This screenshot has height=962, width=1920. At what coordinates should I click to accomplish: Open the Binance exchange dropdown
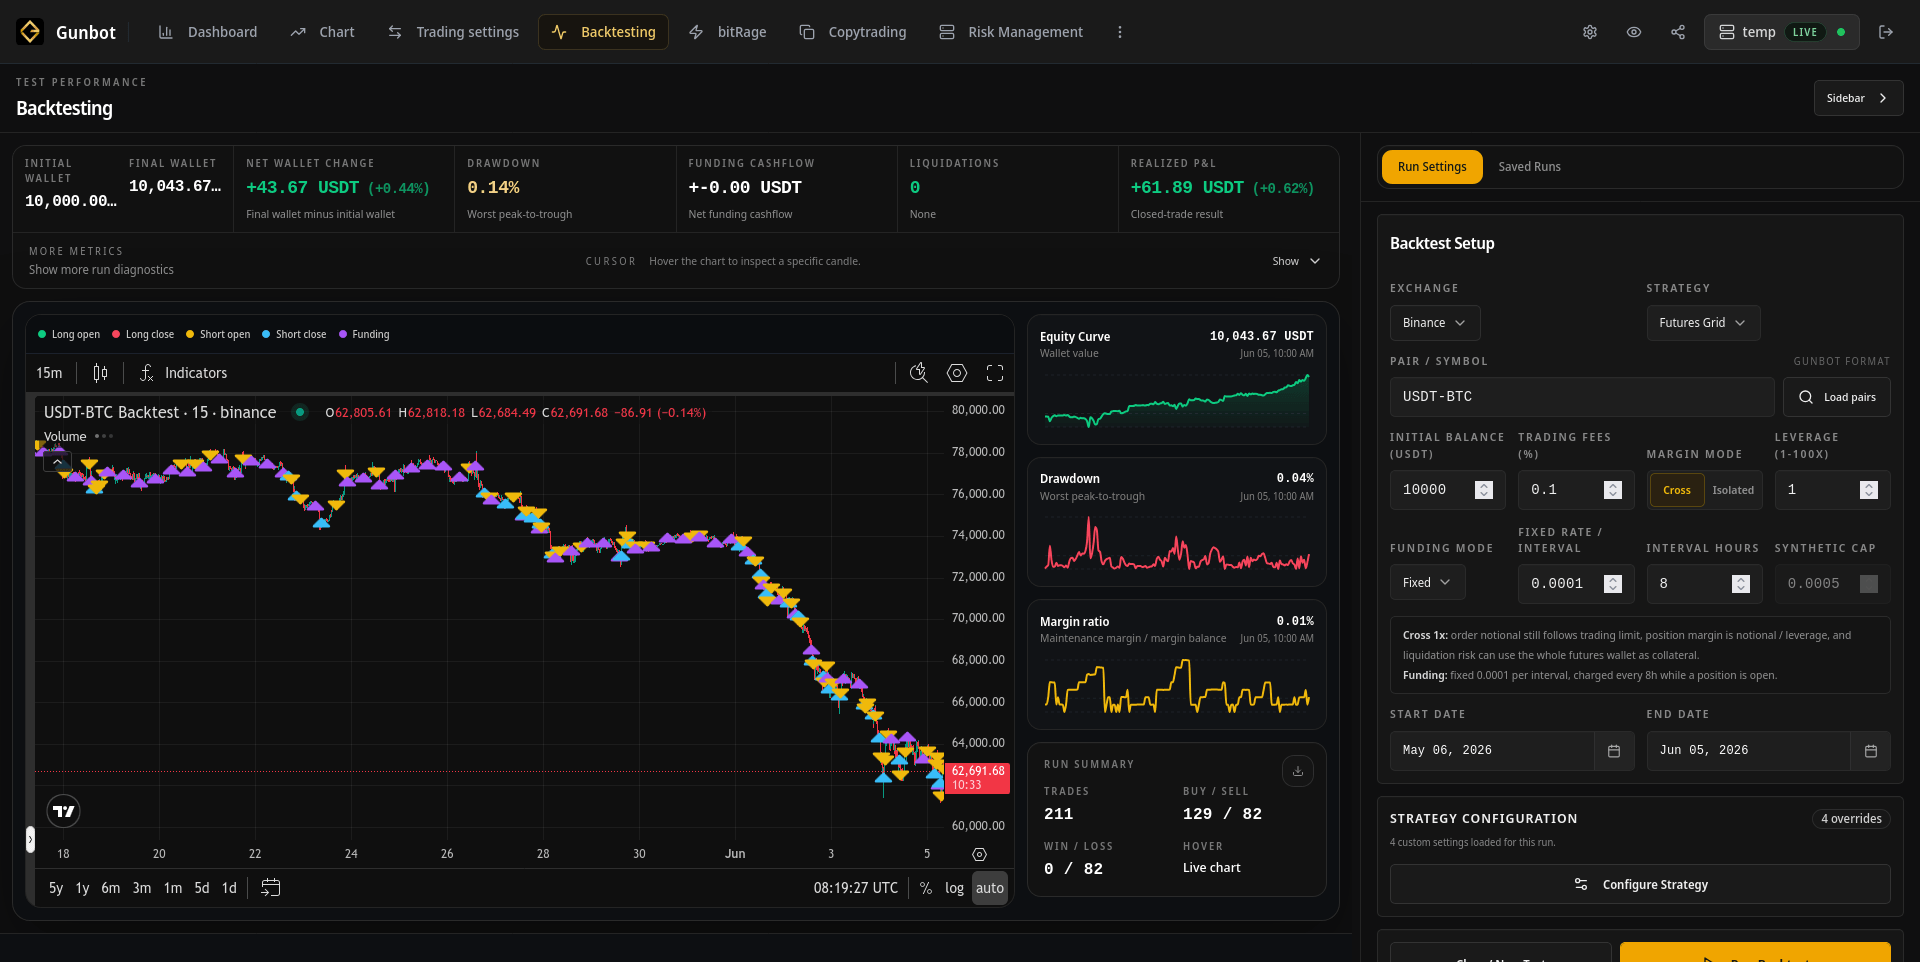pyautogui.click(x=1435, y=323)
